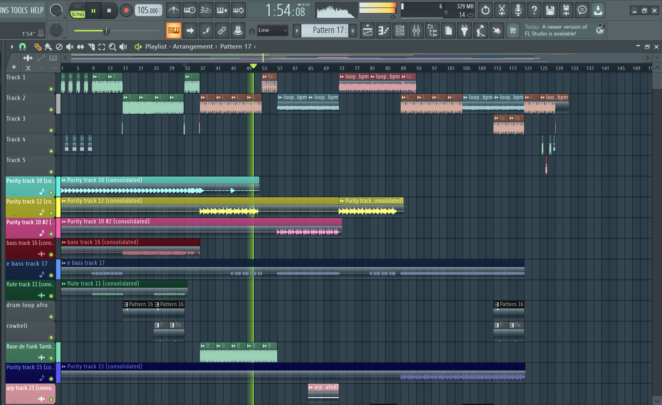Click the link chain icon in toolbar
Viewport: 662px width, 405px height.
221,30
